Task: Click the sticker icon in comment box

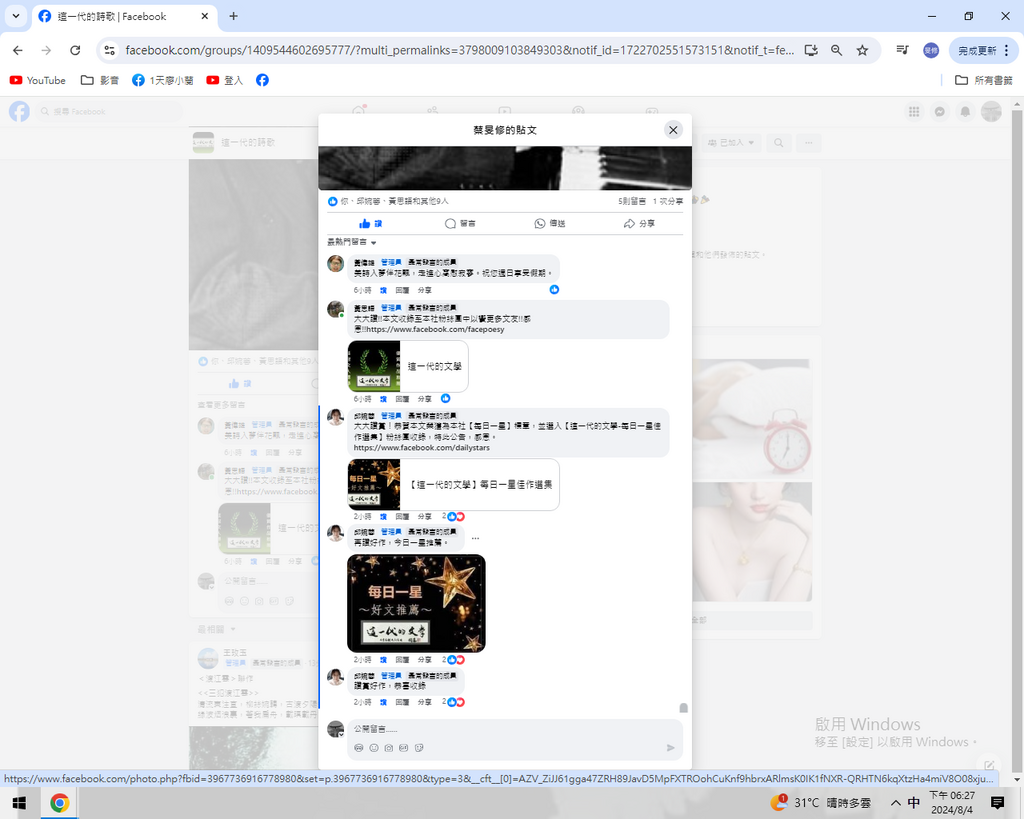Action: [419, 748]
